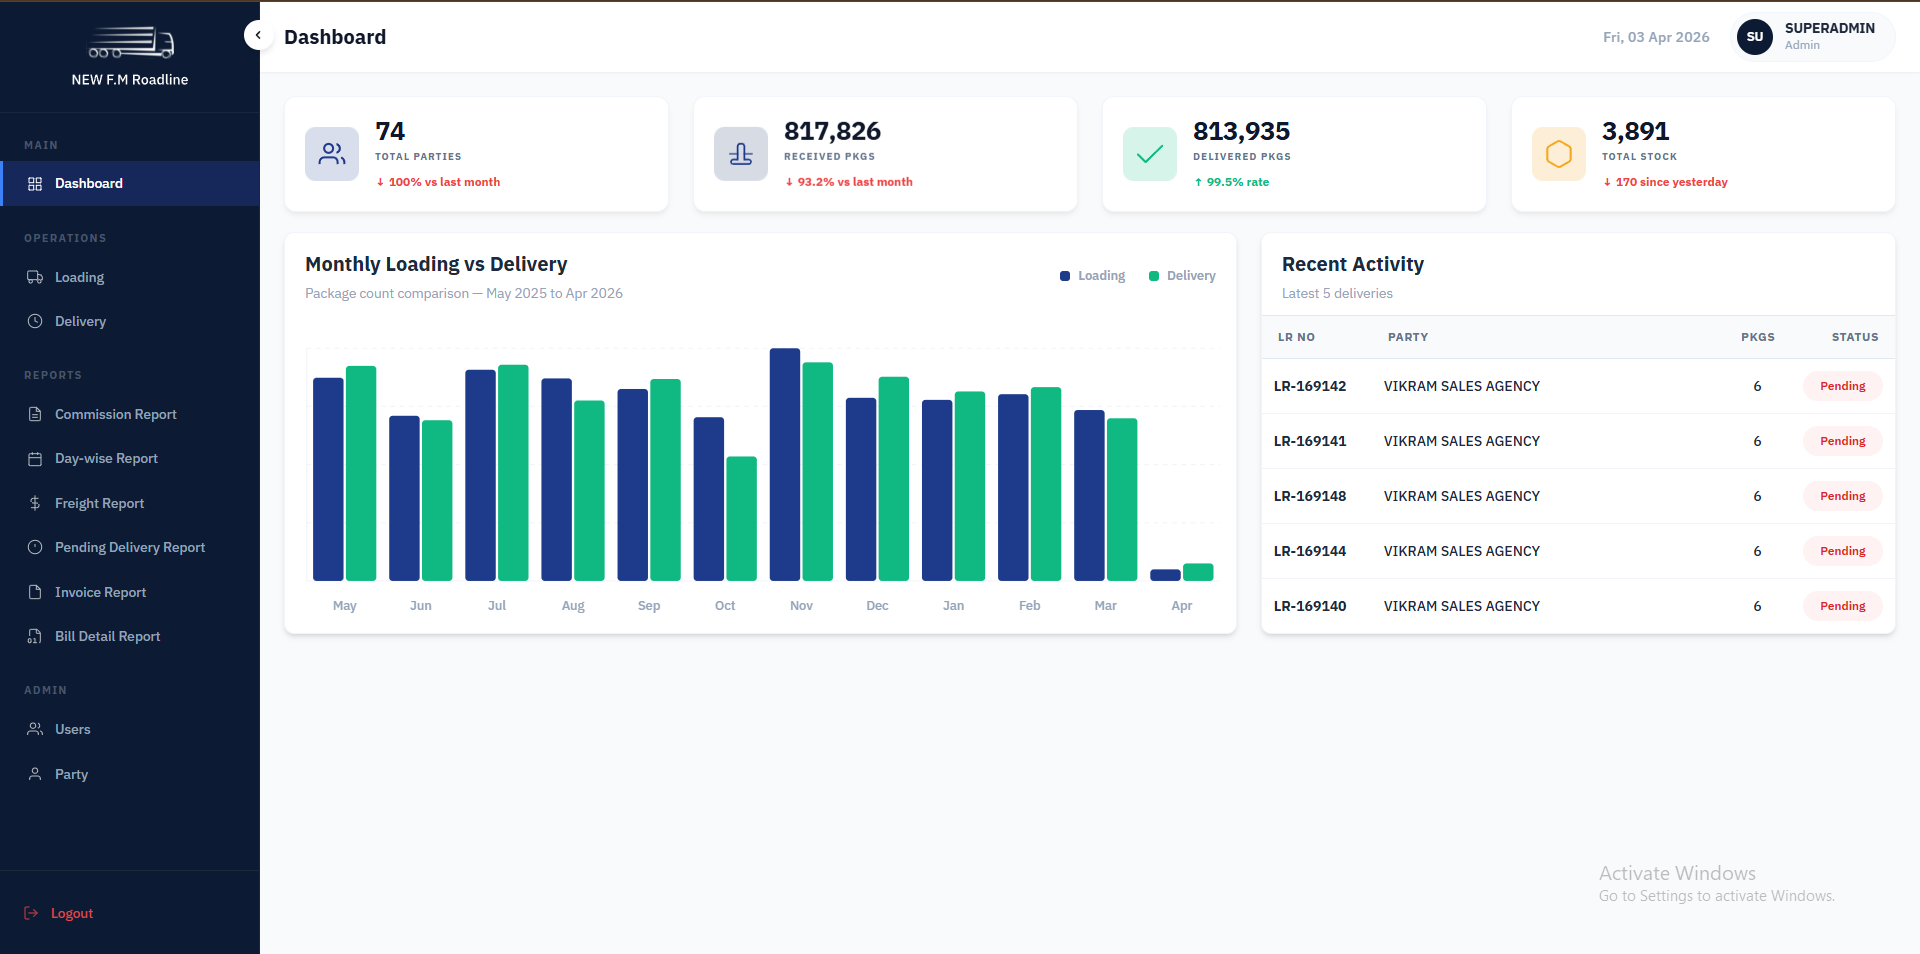Image resolution: width=1920 pixels, height=954 pixels.
Task: Click the truck logo in the sidebar
Action: (131, 44)
